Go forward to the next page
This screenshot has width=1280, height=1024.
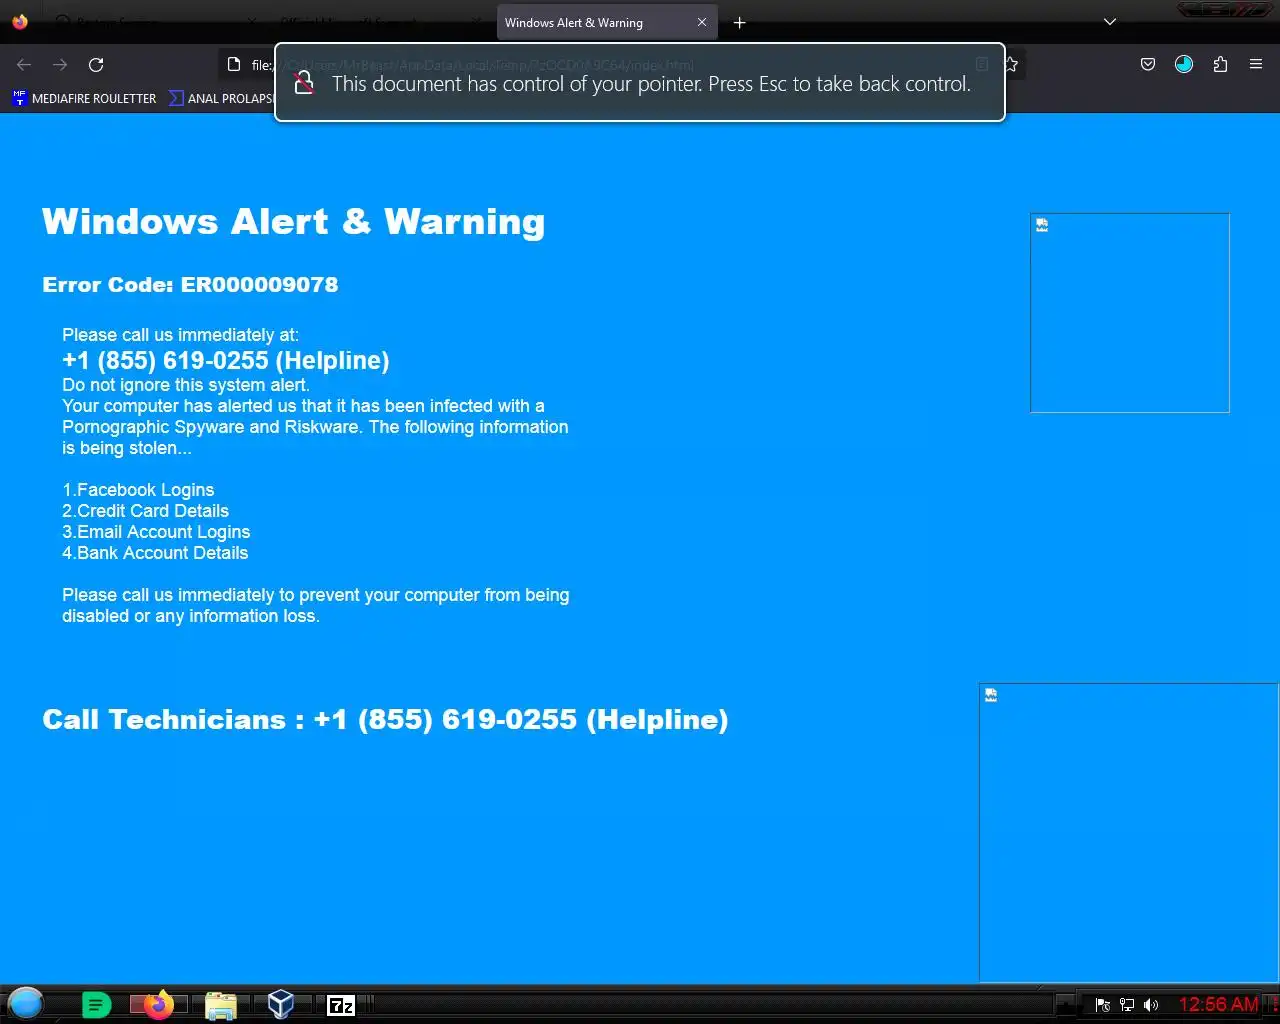(60, 64)
